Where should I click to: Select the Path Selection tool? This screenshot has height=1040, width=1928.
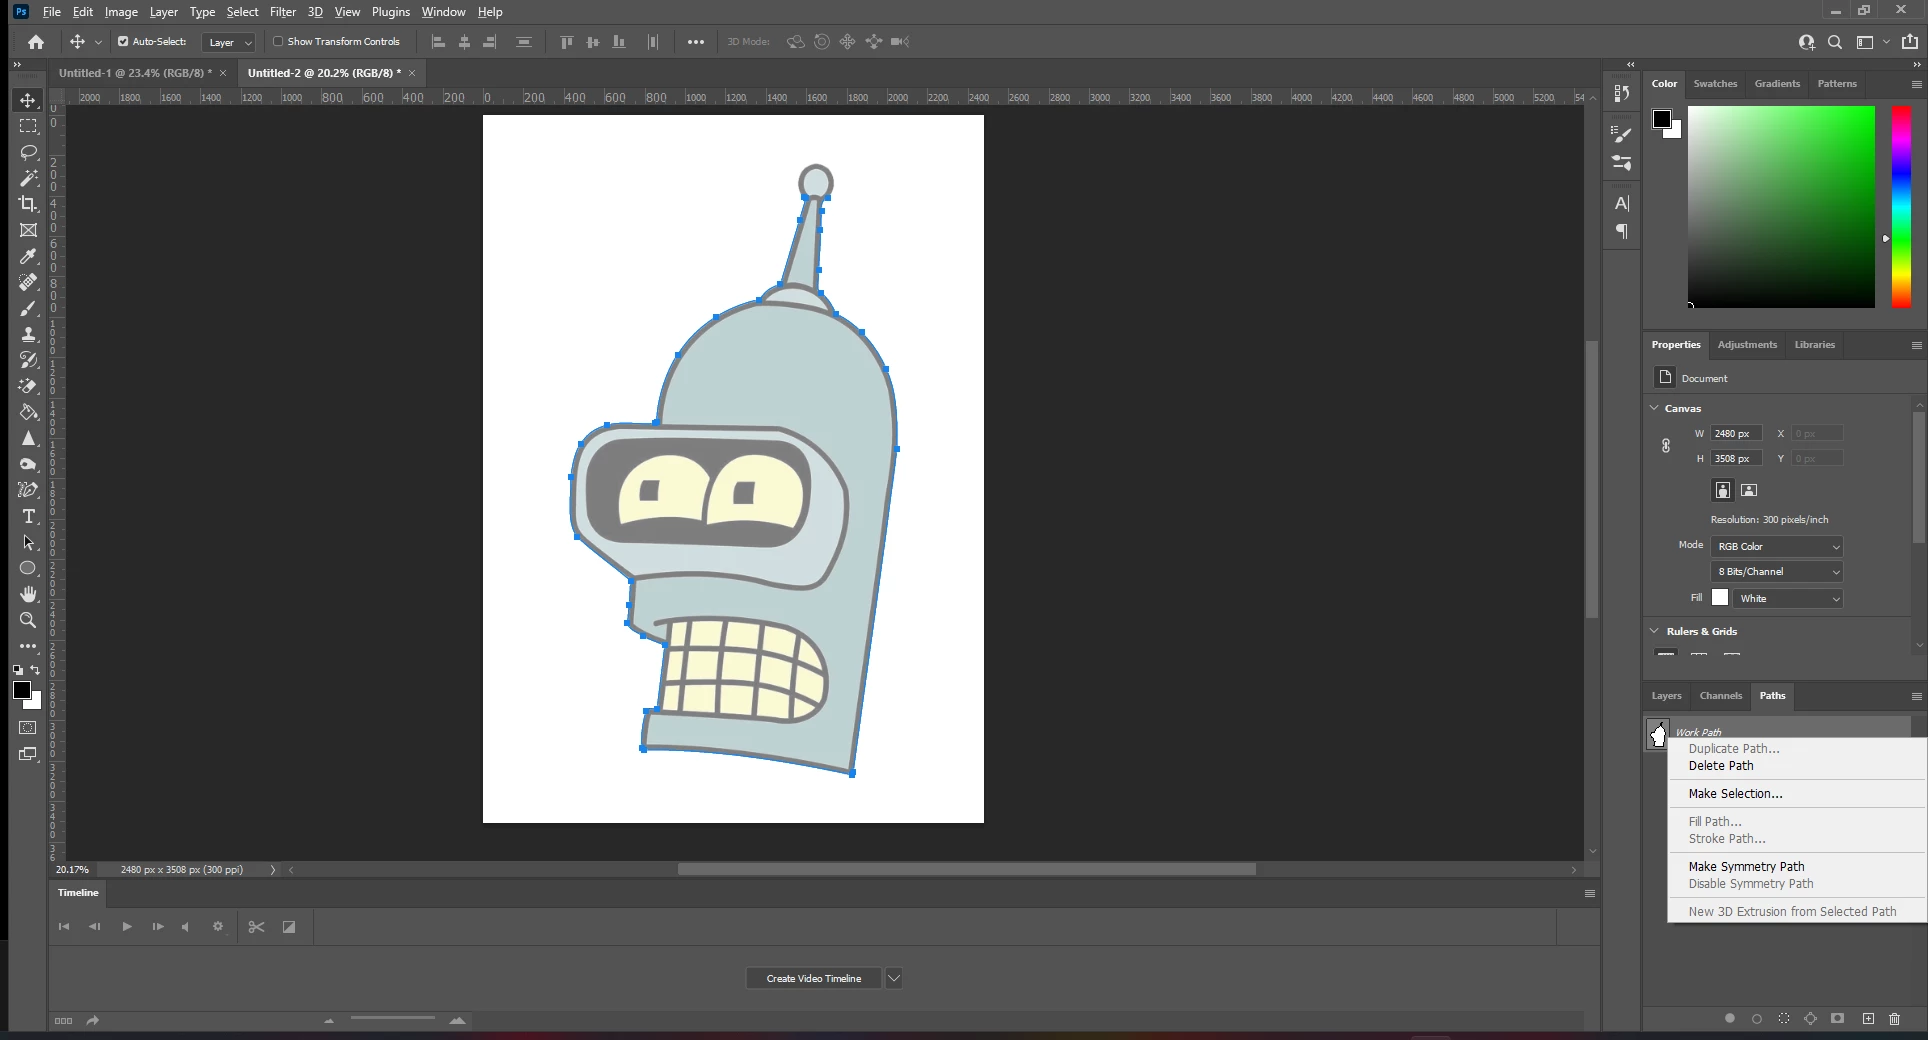point(28,542)
